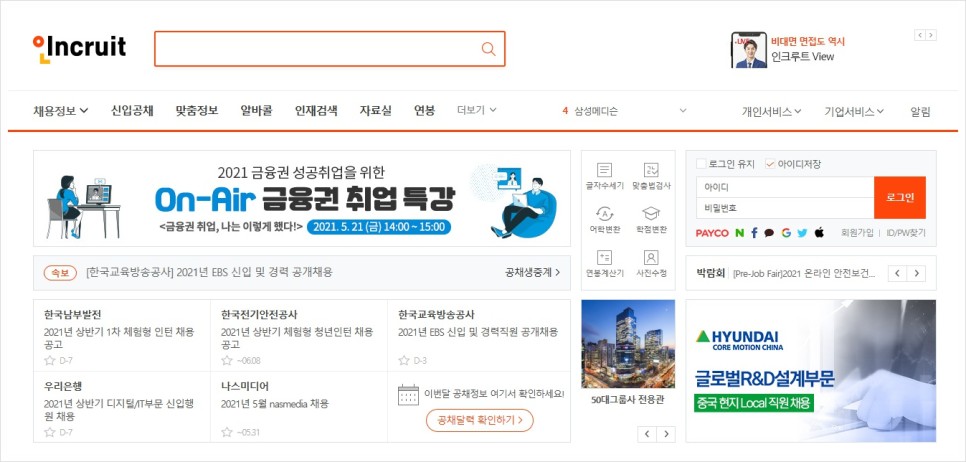This screenshot has height=462, width=966.
Task: Open the 알바콜 menu
Action: pyautogui.click(x=256, y=111)
